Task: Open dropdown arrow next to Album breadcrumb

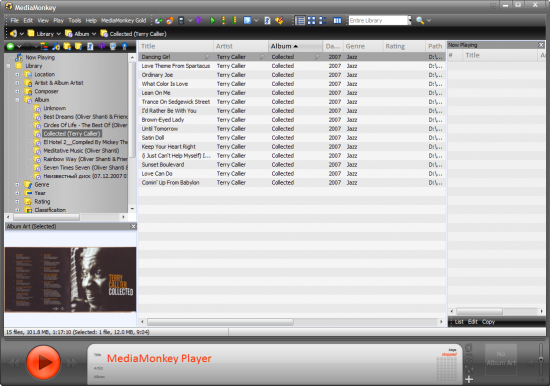Action: pos(94,34)
